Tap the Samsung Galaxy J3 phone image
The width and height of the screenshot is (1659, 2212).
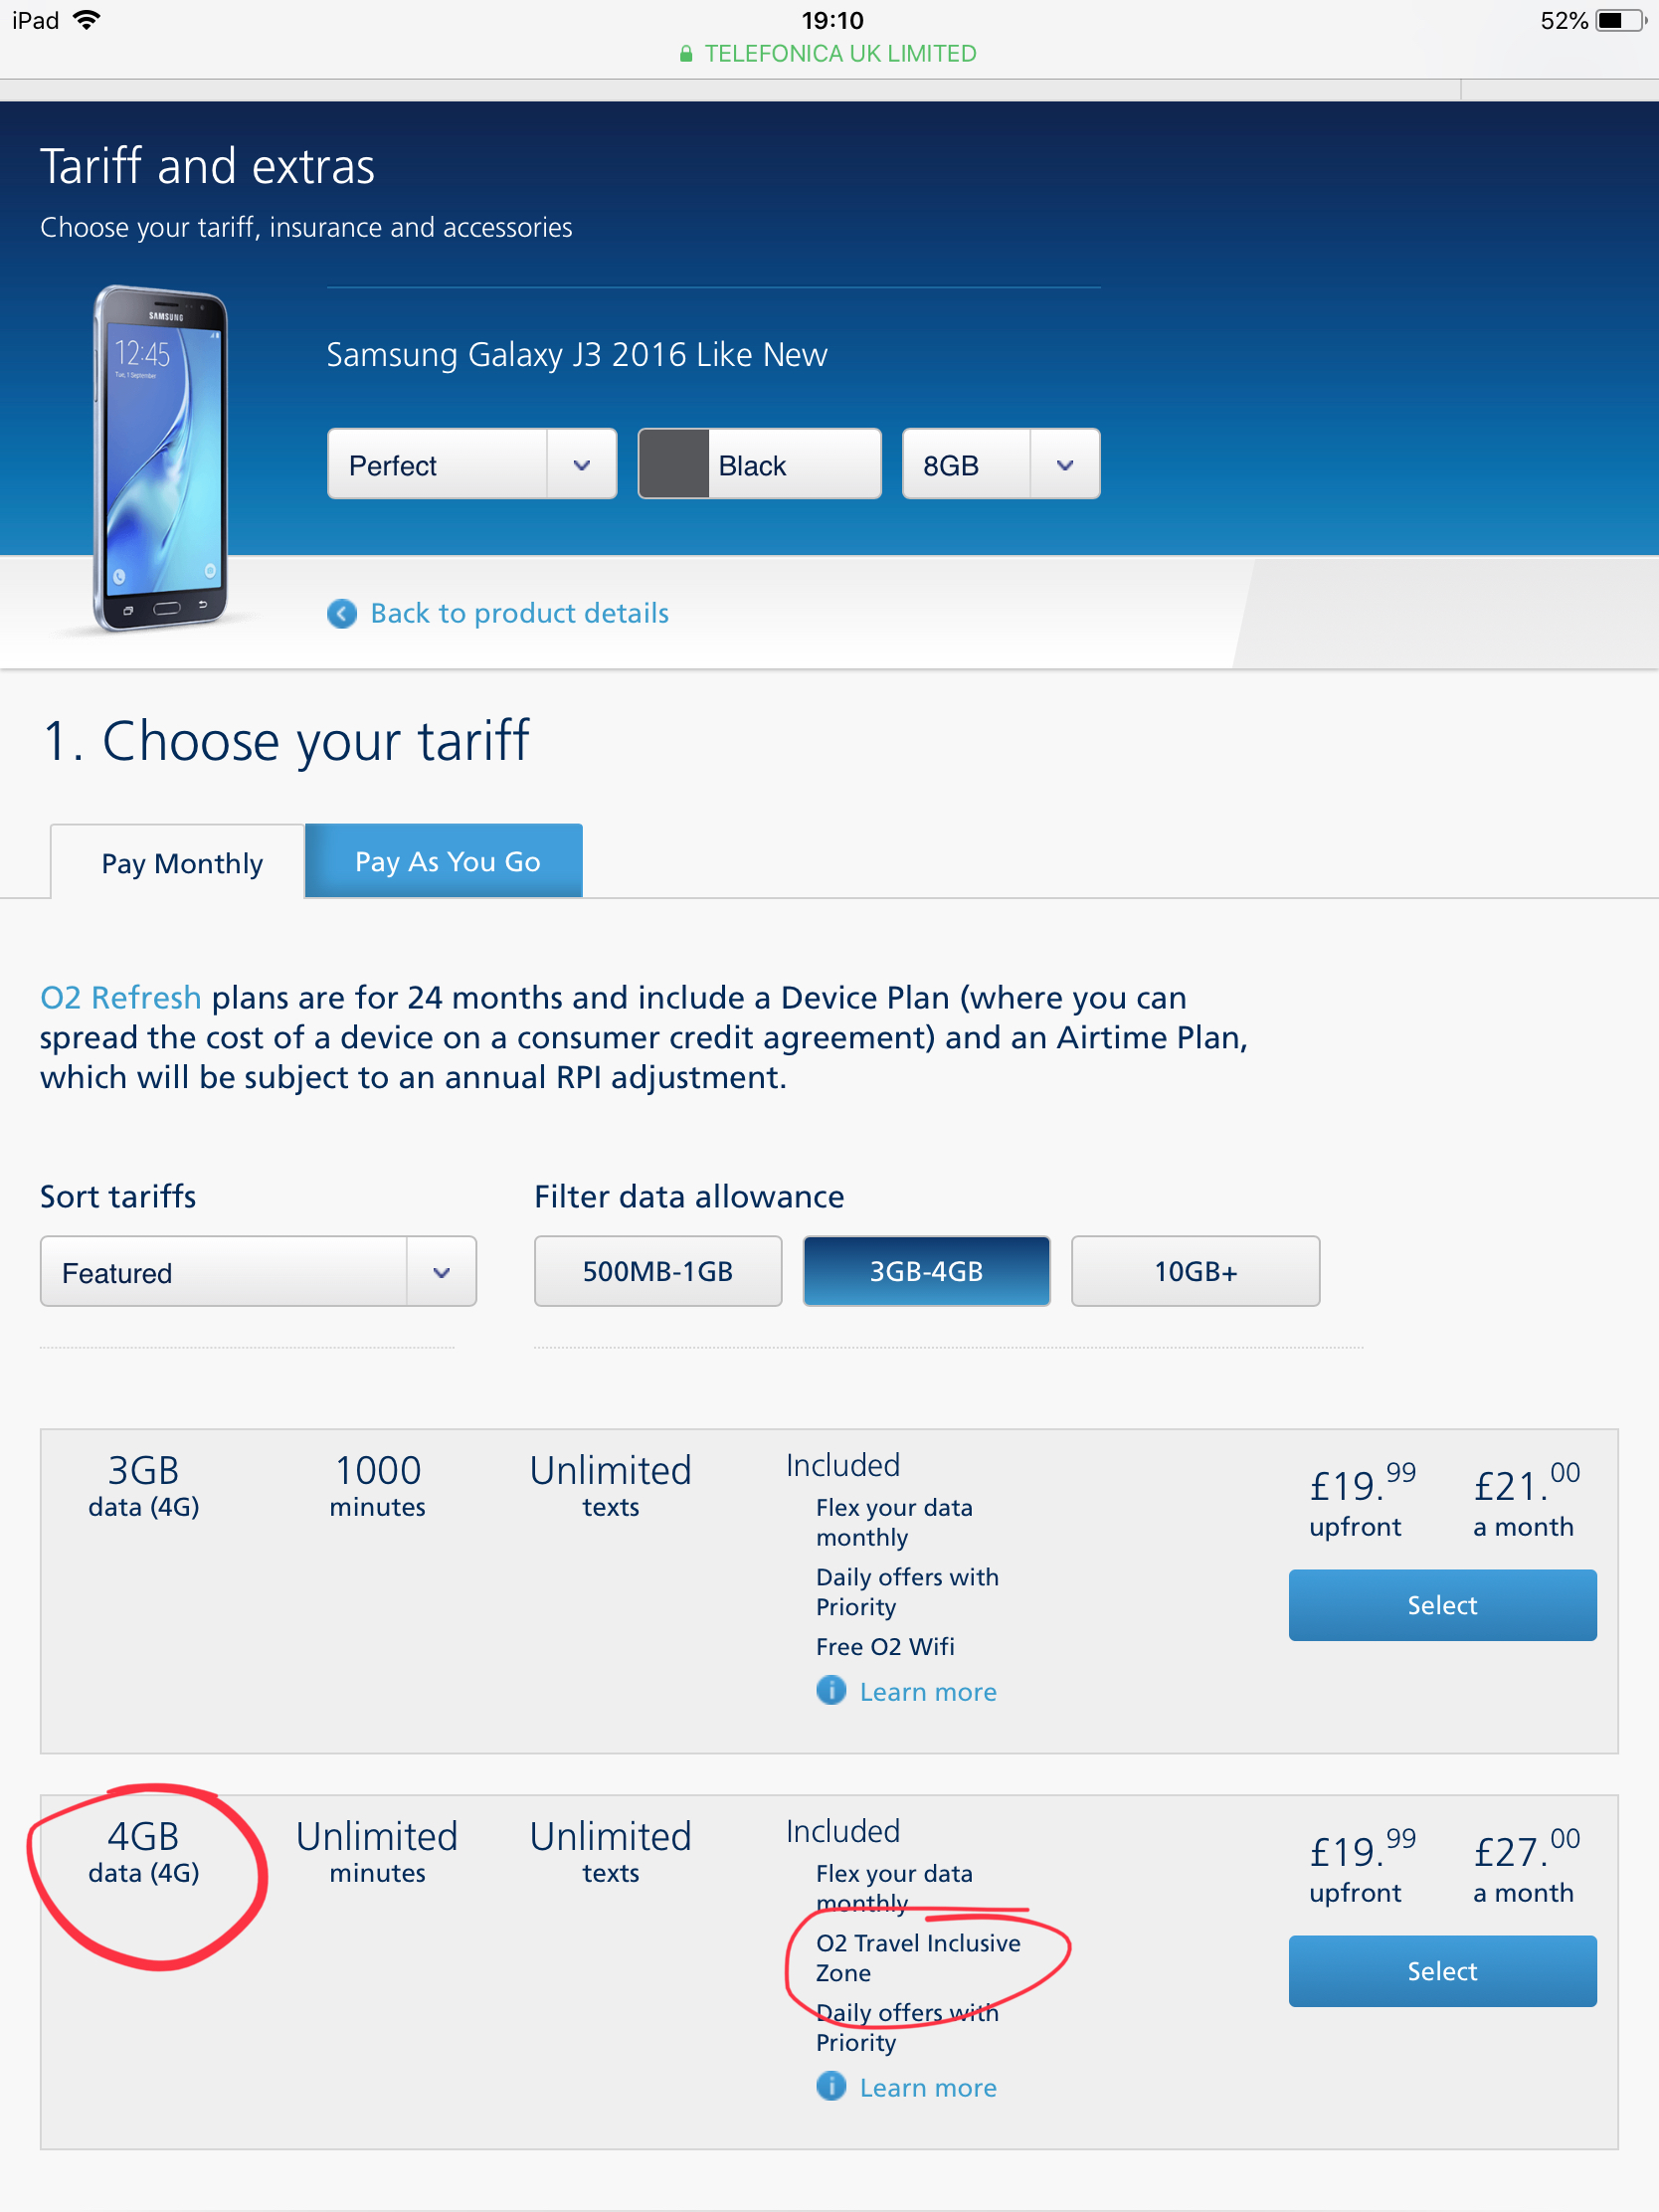pos(162,458)
